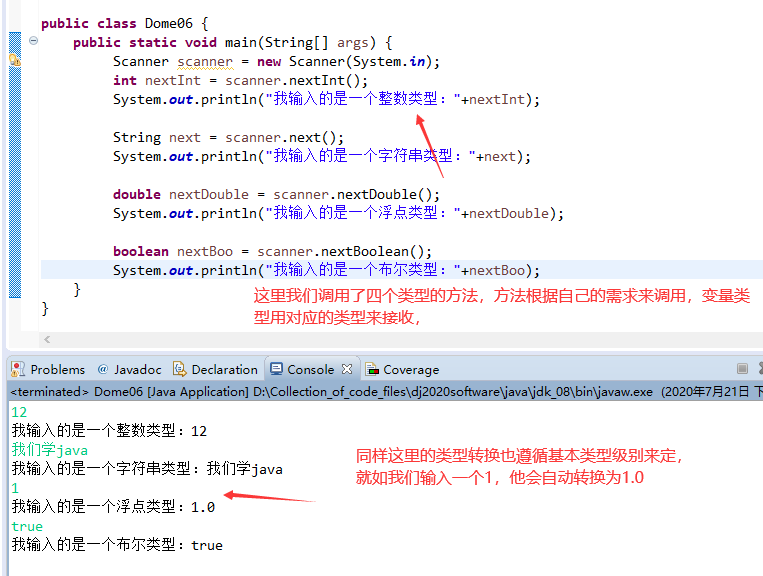
Task: Click console output '我输入的是一个浮点类型：1.0'
Action: tap(113, 507)
